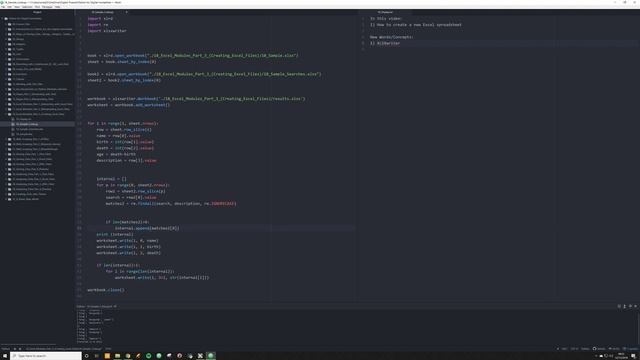
Task: Open the File menu
Action: pos(3,7)
